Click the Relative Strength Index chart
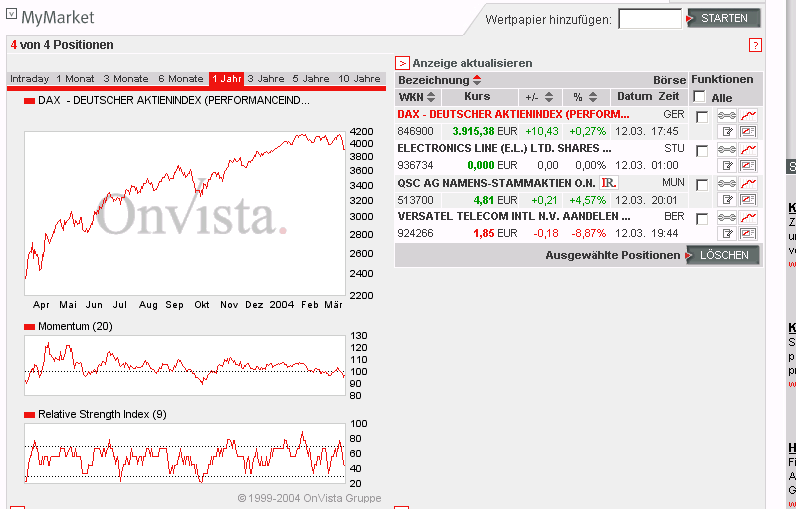796x509 pixels. (185, 453)
